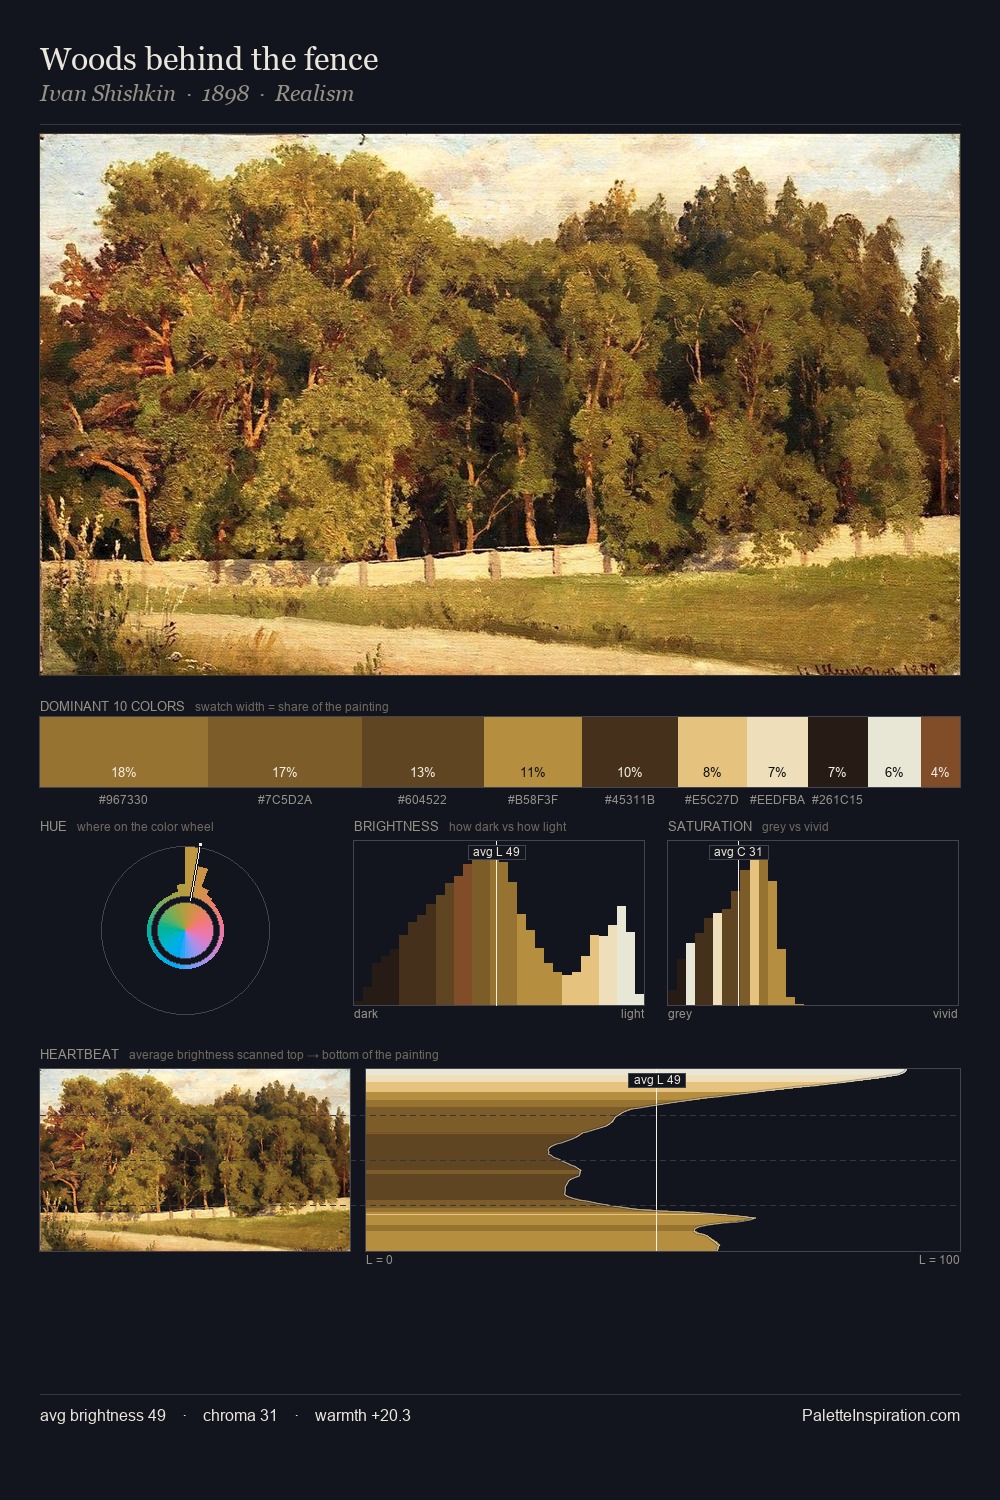Open the PaletteInspiration.com link
Image resolution: width=1000 pixels, height=1500 pixels.
point(881,1415)
